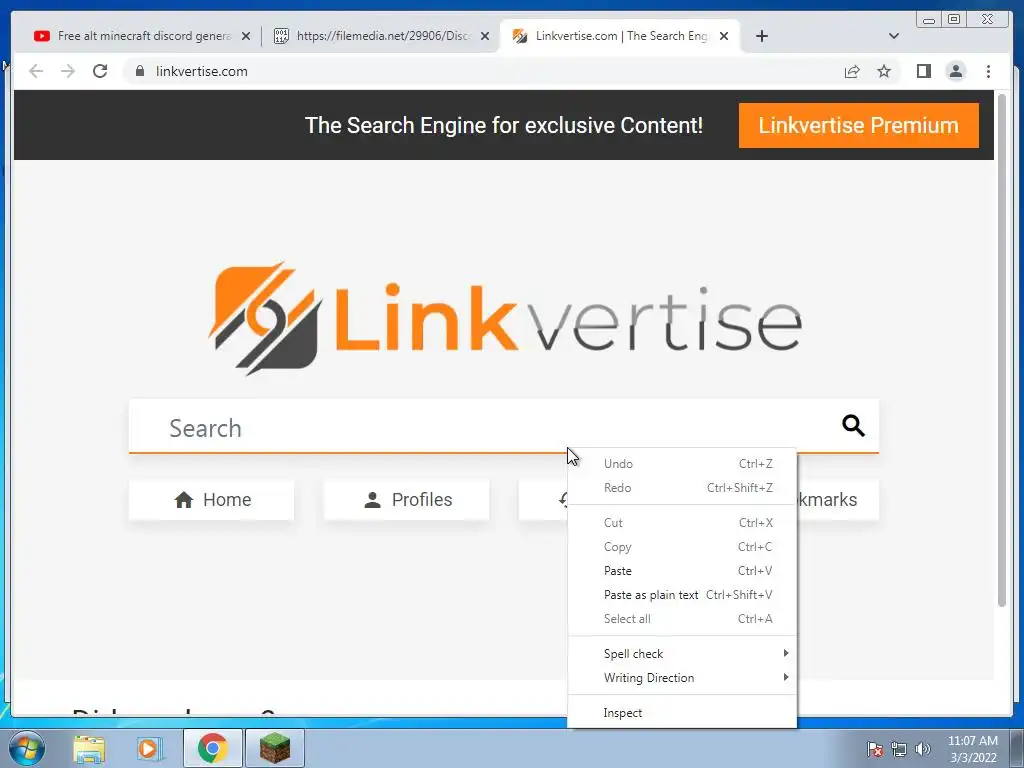Open Windows Media Player from taskbar

tap(150, 748)
